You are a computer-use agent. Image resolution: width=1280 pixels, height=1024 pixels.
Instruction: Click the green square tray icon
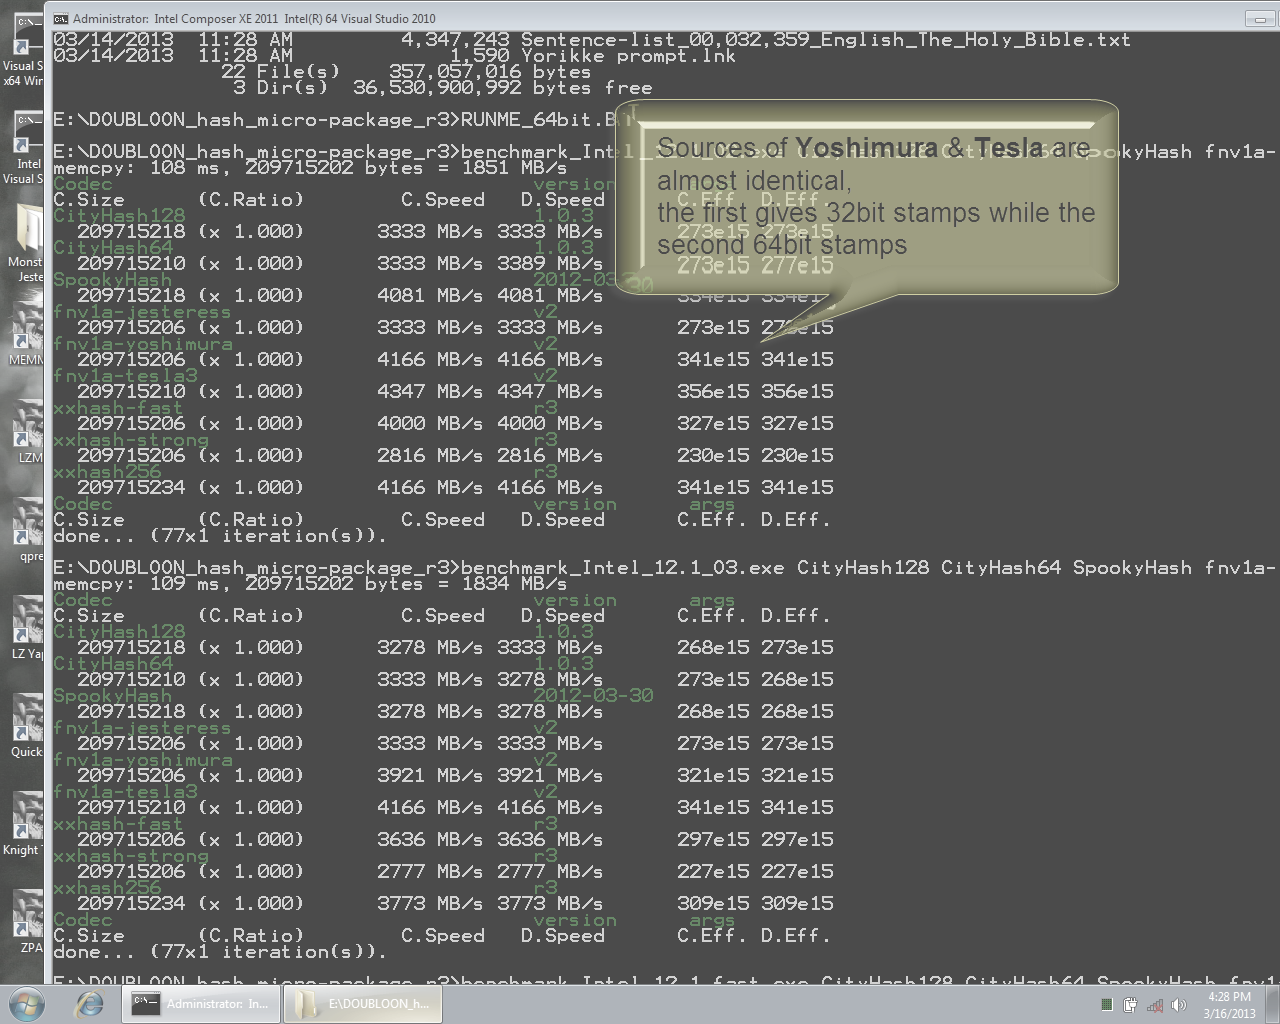(x=1106, y=1004)
